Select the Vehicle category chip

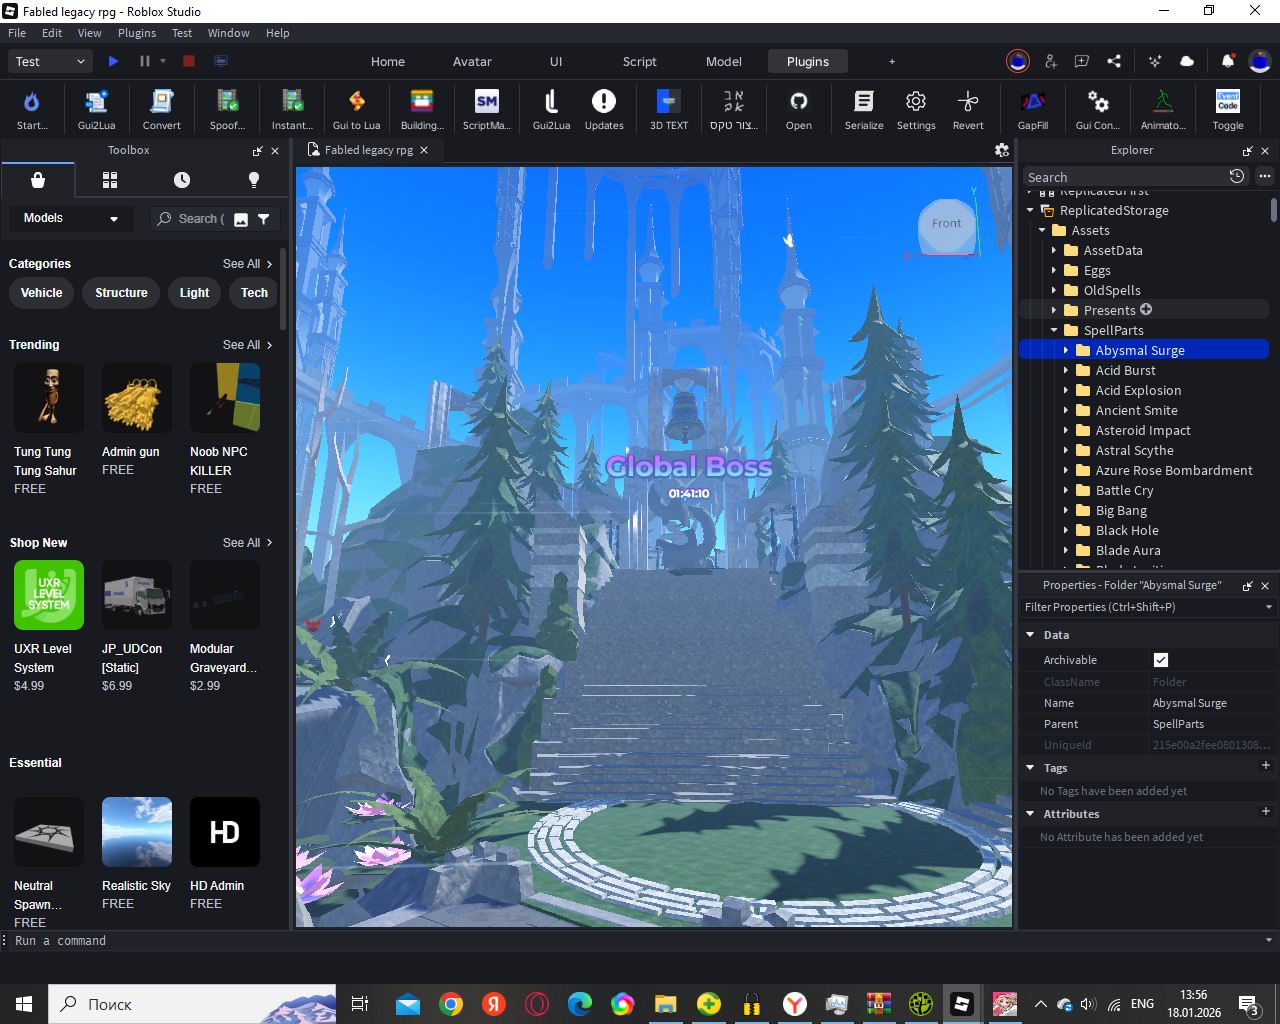(42, 293)
